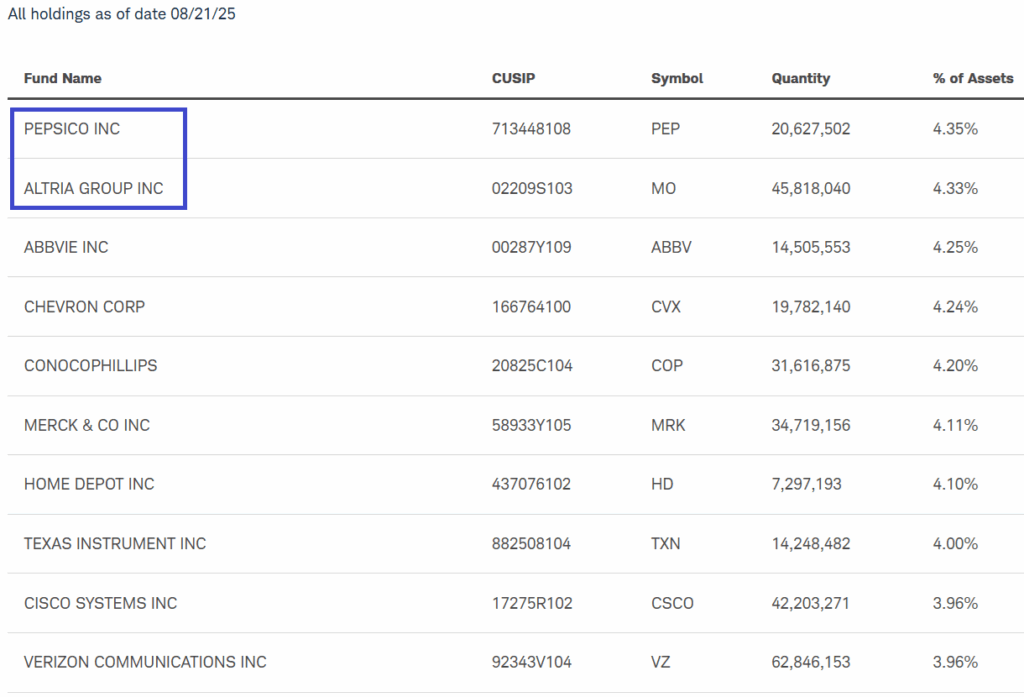Open VERIZON COMMUNICATIONS INC holding
1024x697 pixels.
(145, 662)
